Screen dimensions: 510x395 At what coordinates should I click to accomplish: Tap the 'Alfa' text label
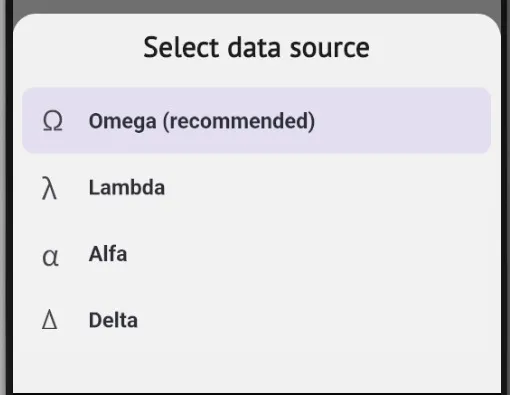tap(108, 254)
